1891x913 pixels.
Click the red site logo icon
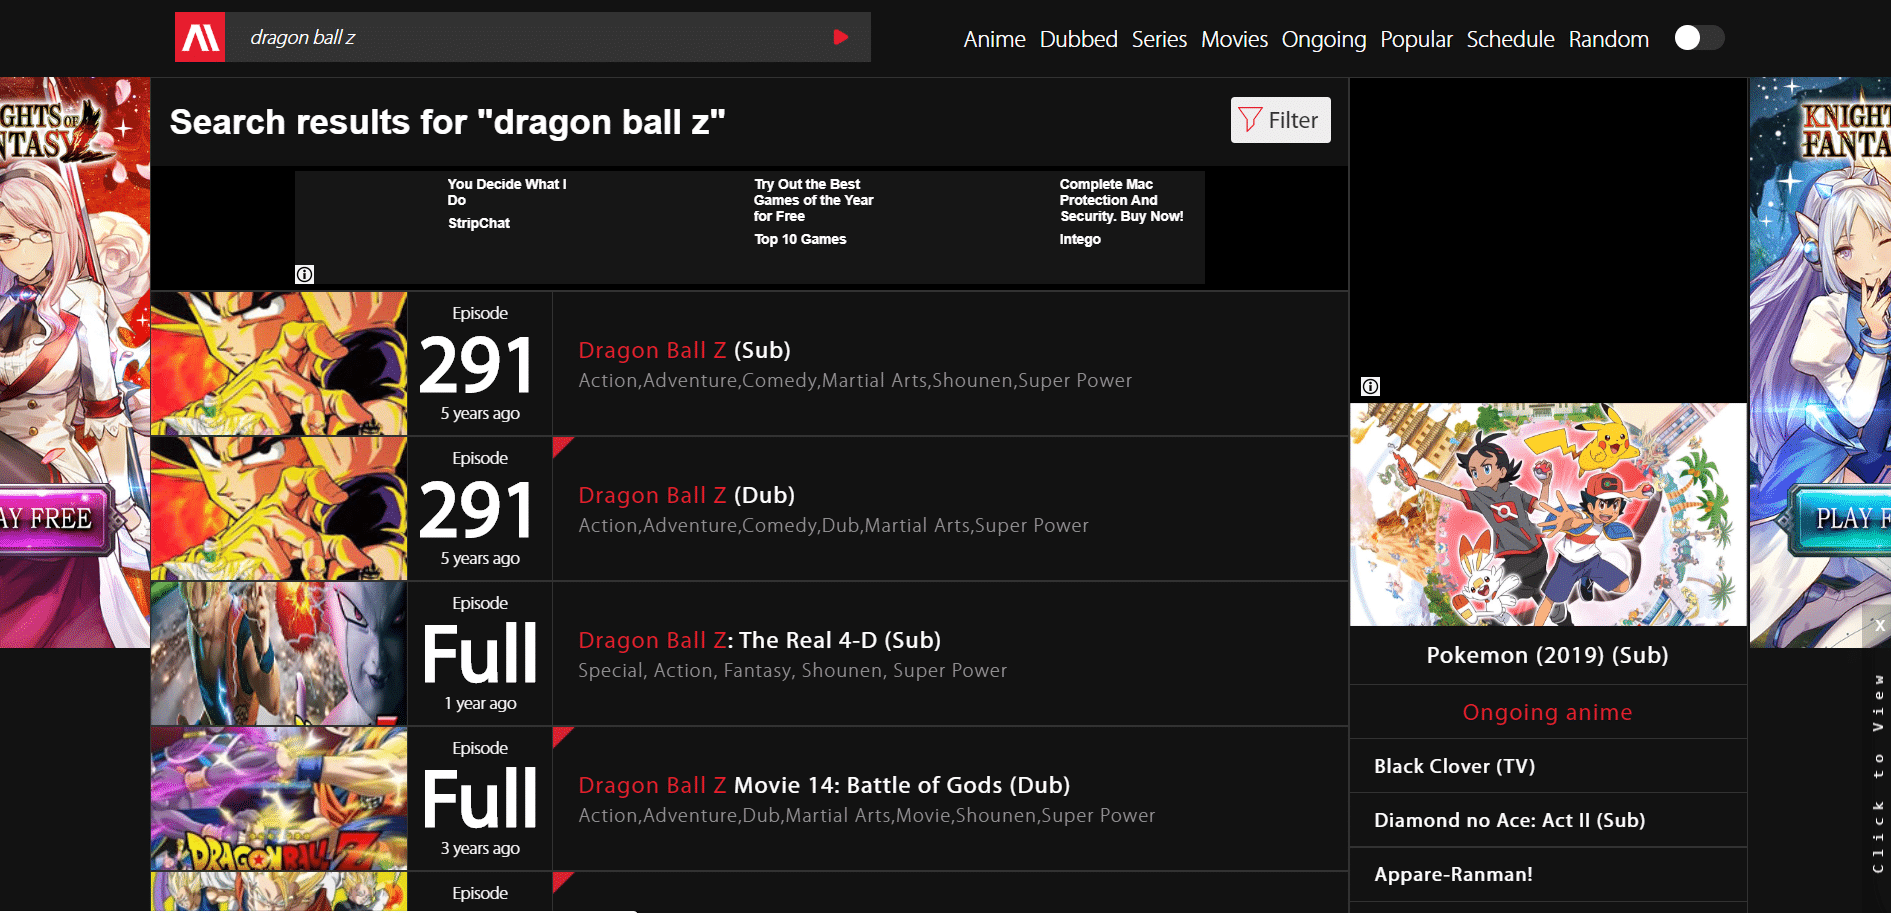pyautogui.click(x=200, y=37)
